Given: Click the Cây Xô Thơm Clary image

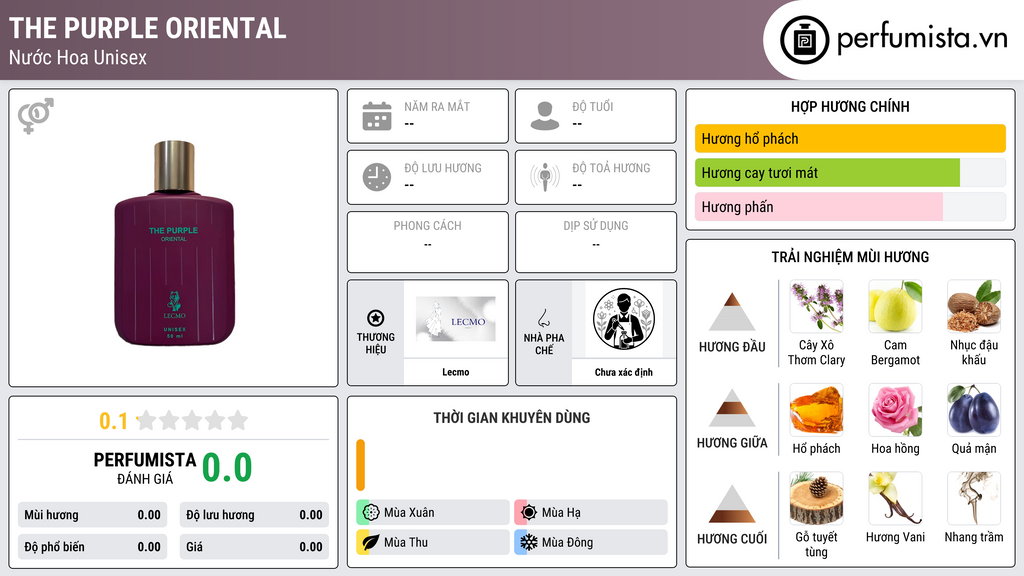Looking at the screenshot, I should tap(816, 306).
